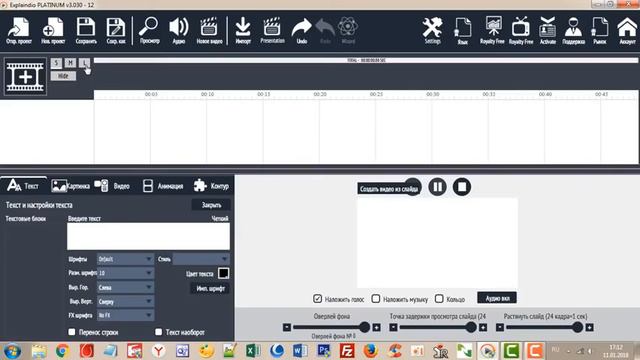Pick a color from the Цвет текста swatch
Viewport: 640px width, 360px height.
[223, 273]
